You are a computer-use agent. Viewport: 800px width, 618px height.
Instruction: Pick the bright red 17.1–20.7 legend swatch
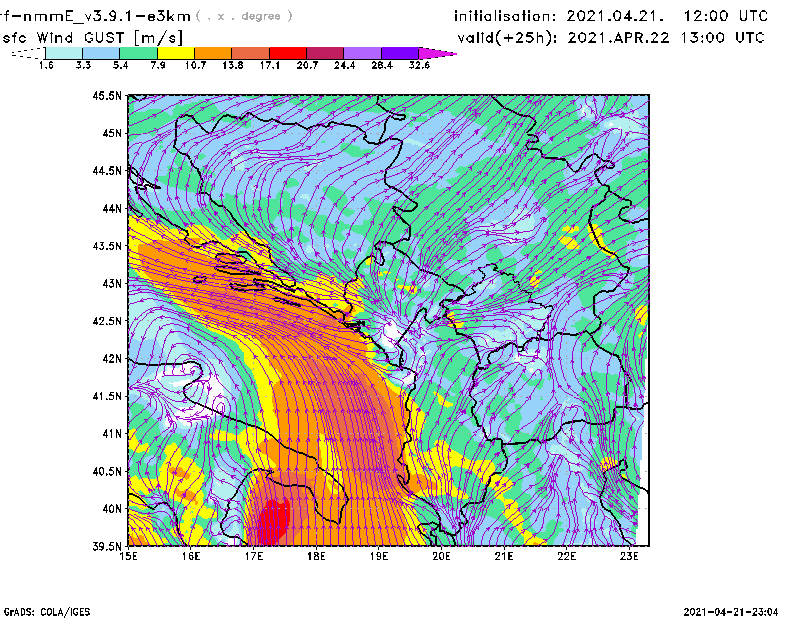pyautogui.click(x=288, y=53)
